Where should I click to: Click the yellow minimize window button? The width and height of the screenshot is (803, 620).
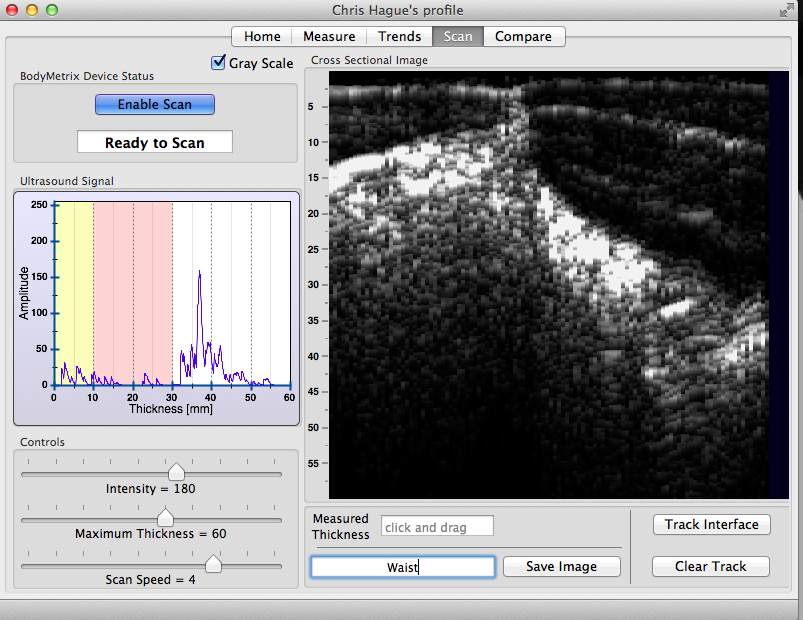(32, 10)
